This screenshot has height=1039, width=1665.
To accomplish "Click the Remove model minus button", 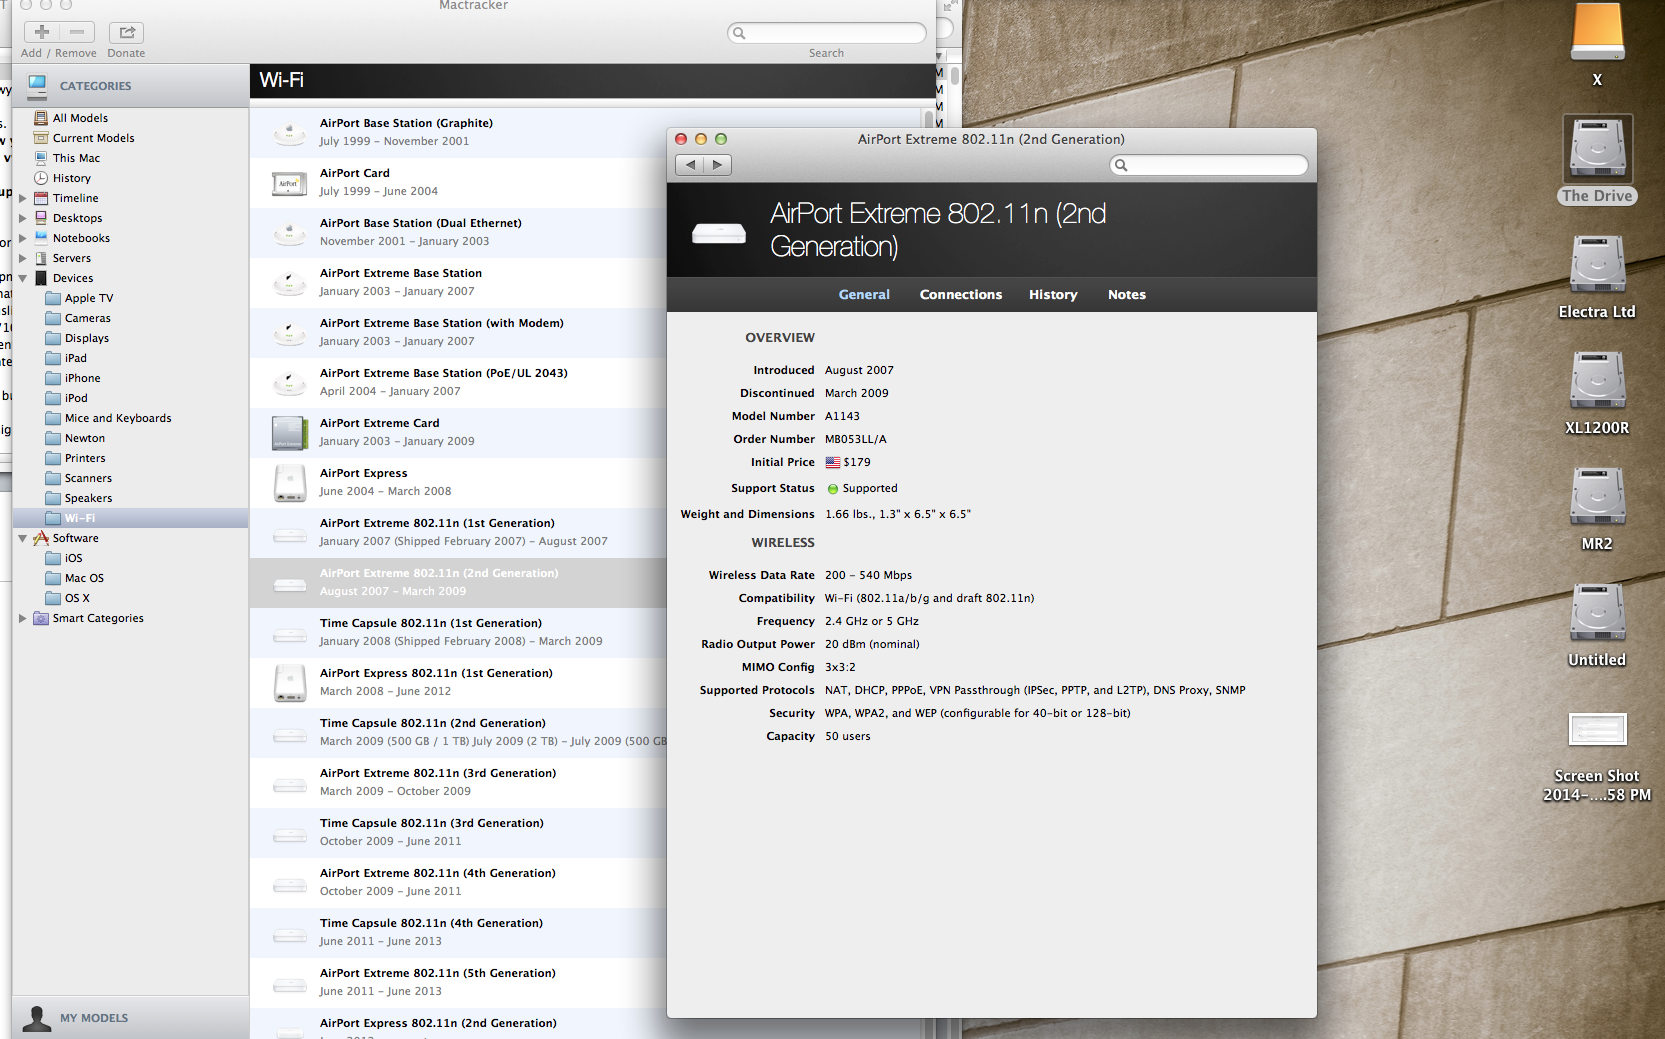I will [x=77, y=32].
